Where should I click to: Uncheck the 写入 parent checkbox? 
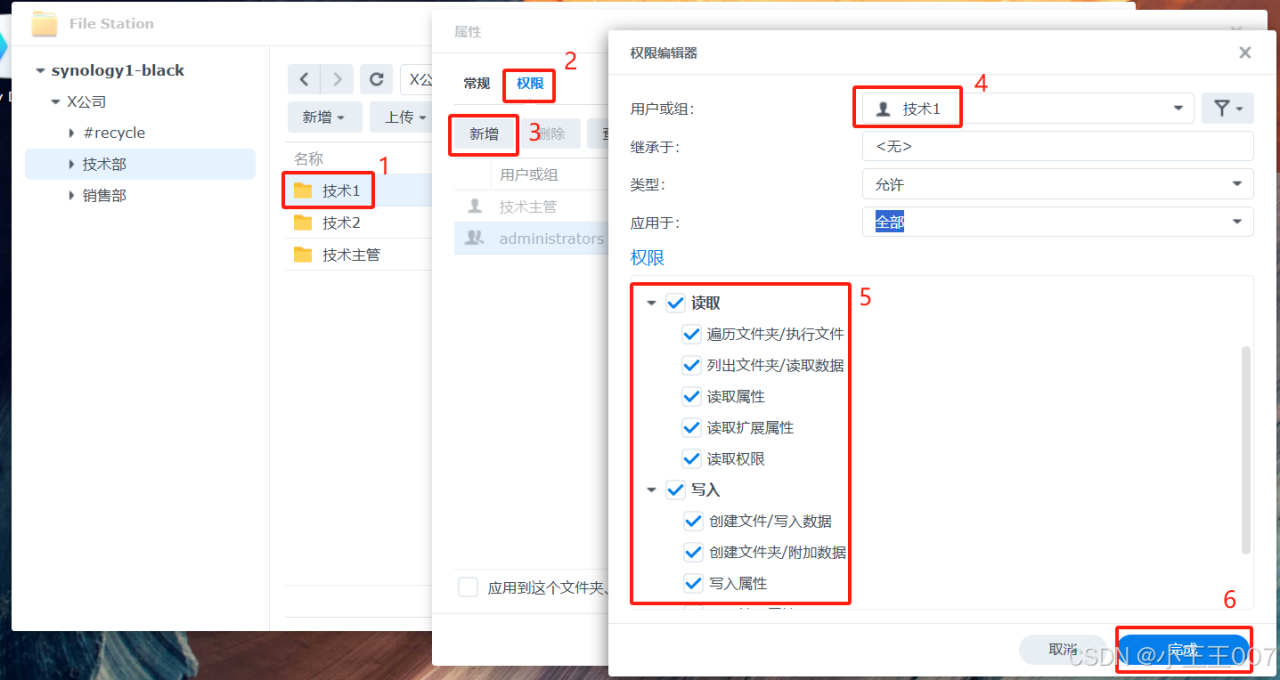tap(675, 489)
